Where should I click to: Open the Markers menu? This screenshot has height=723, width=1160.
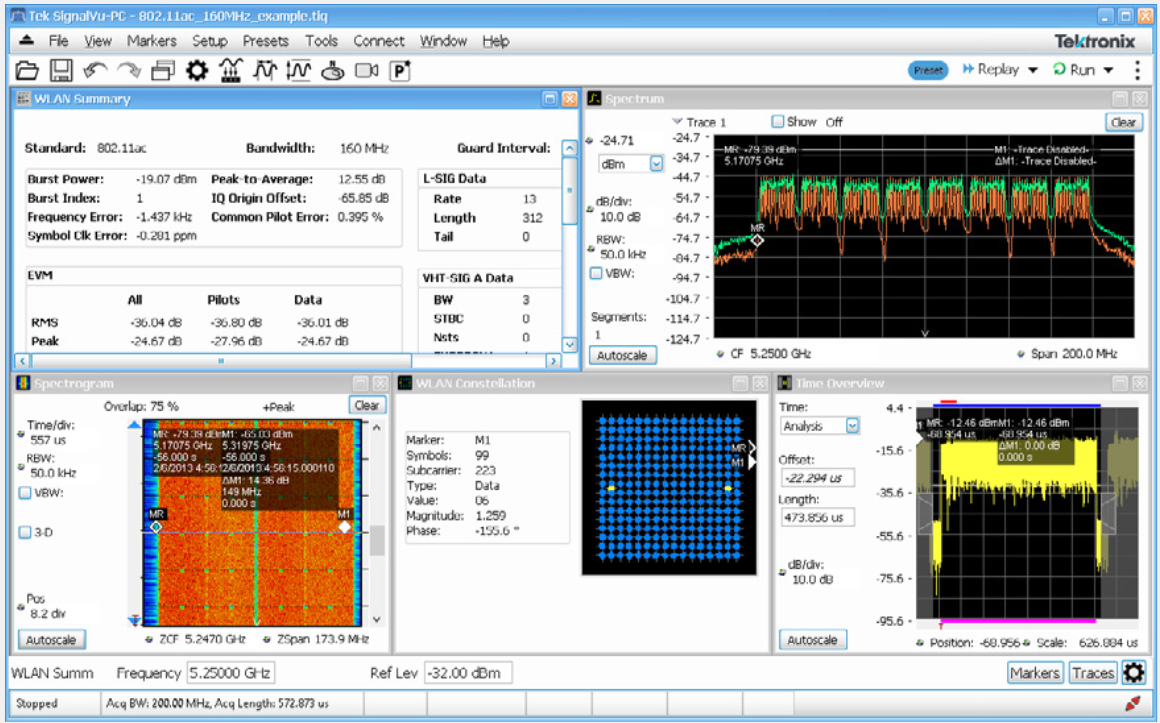pos(151,41)
